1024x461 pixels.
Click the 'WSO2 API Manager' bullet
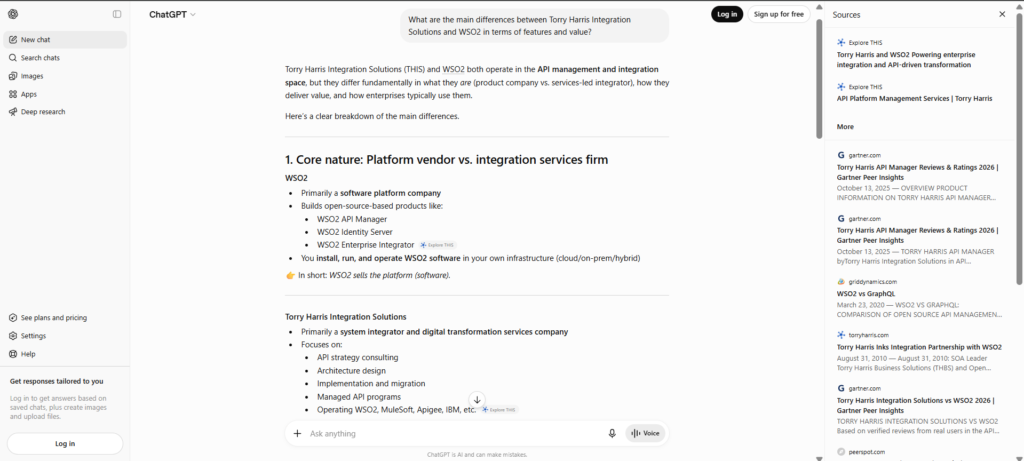click(352, 219)
